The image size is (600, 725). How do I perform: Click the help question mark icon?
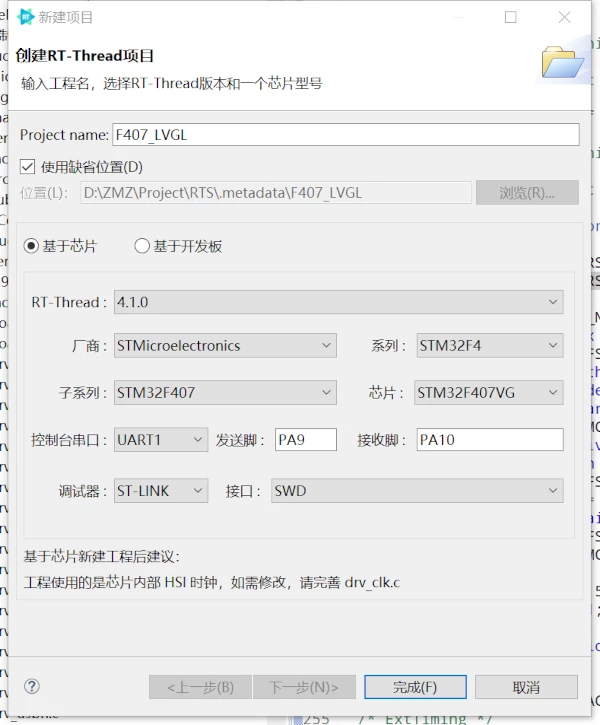[32, 686]
